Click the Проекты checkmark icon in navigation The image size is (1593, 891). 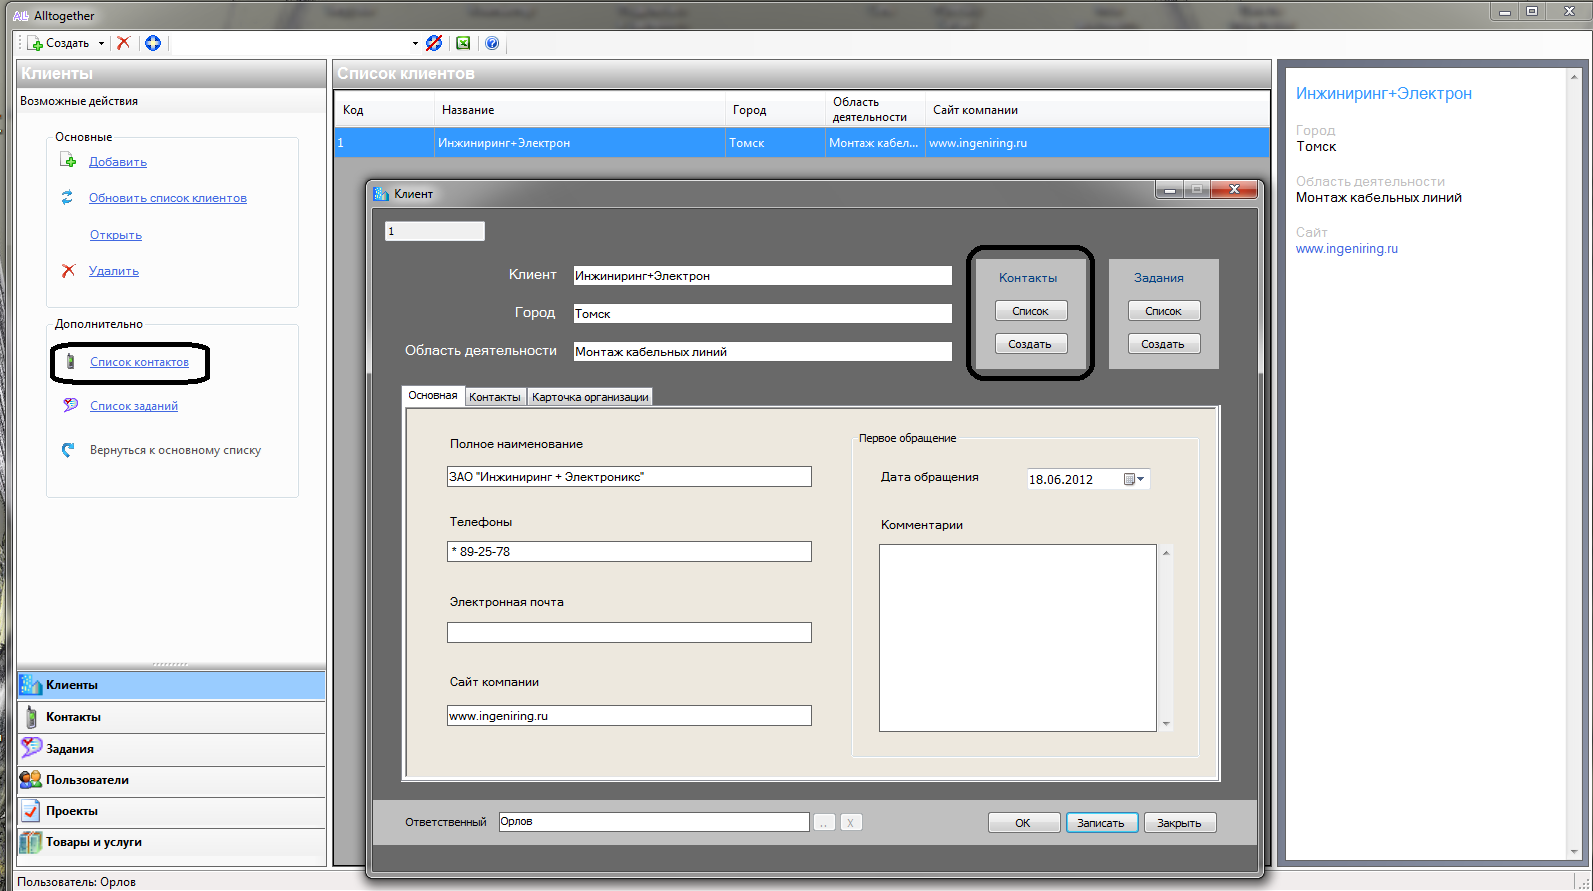[31, 811]
